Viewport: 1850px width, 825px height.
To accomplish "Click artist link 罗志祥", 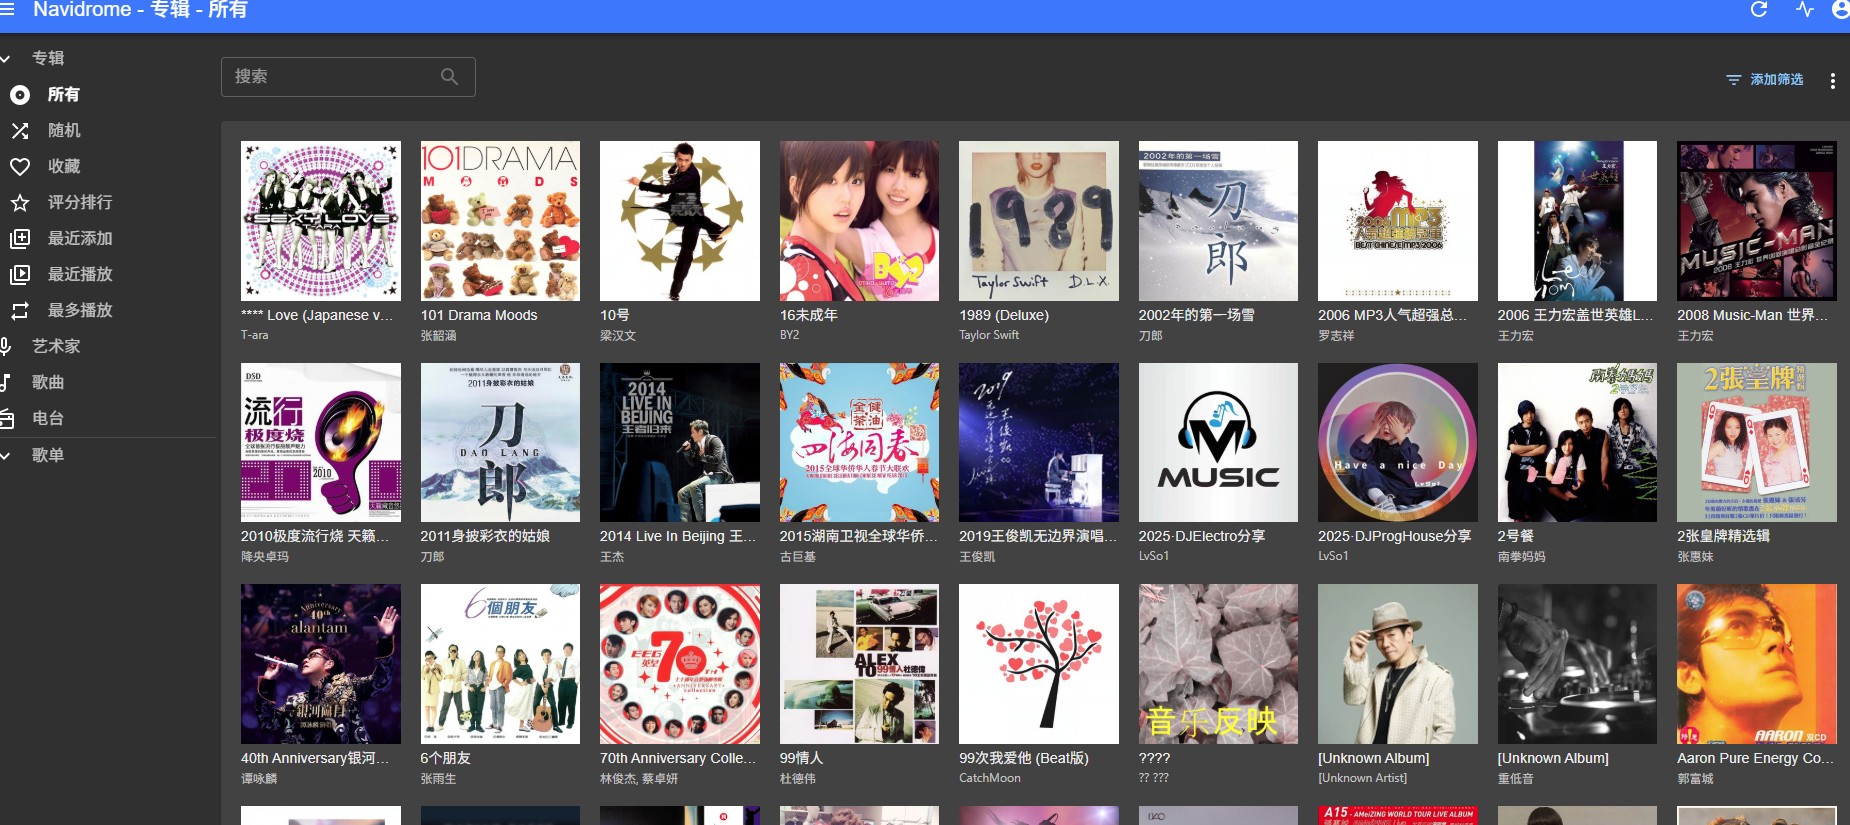I will [1336, 336].
